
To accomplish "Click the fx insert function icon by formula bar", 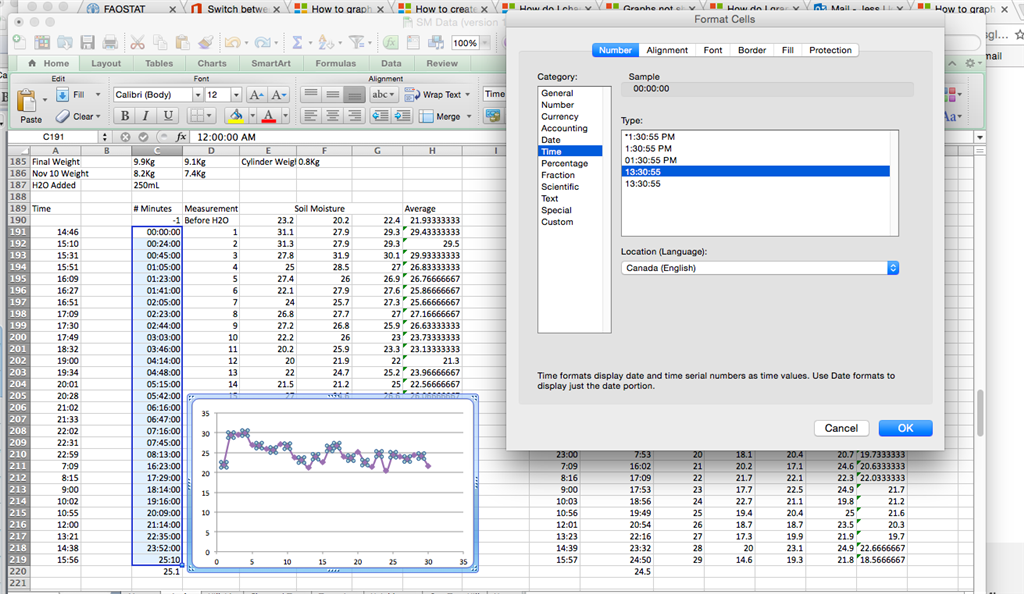I will pyautogui.click(x=181, y=137).
